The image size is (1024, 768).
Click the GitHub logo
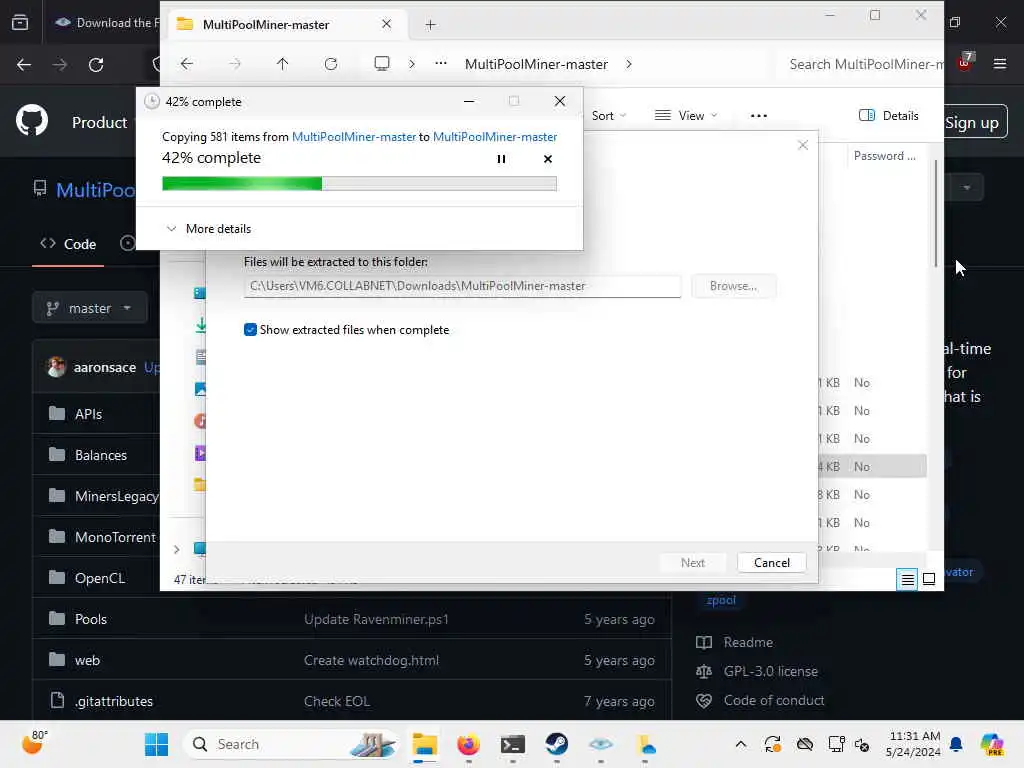point(32,120)
